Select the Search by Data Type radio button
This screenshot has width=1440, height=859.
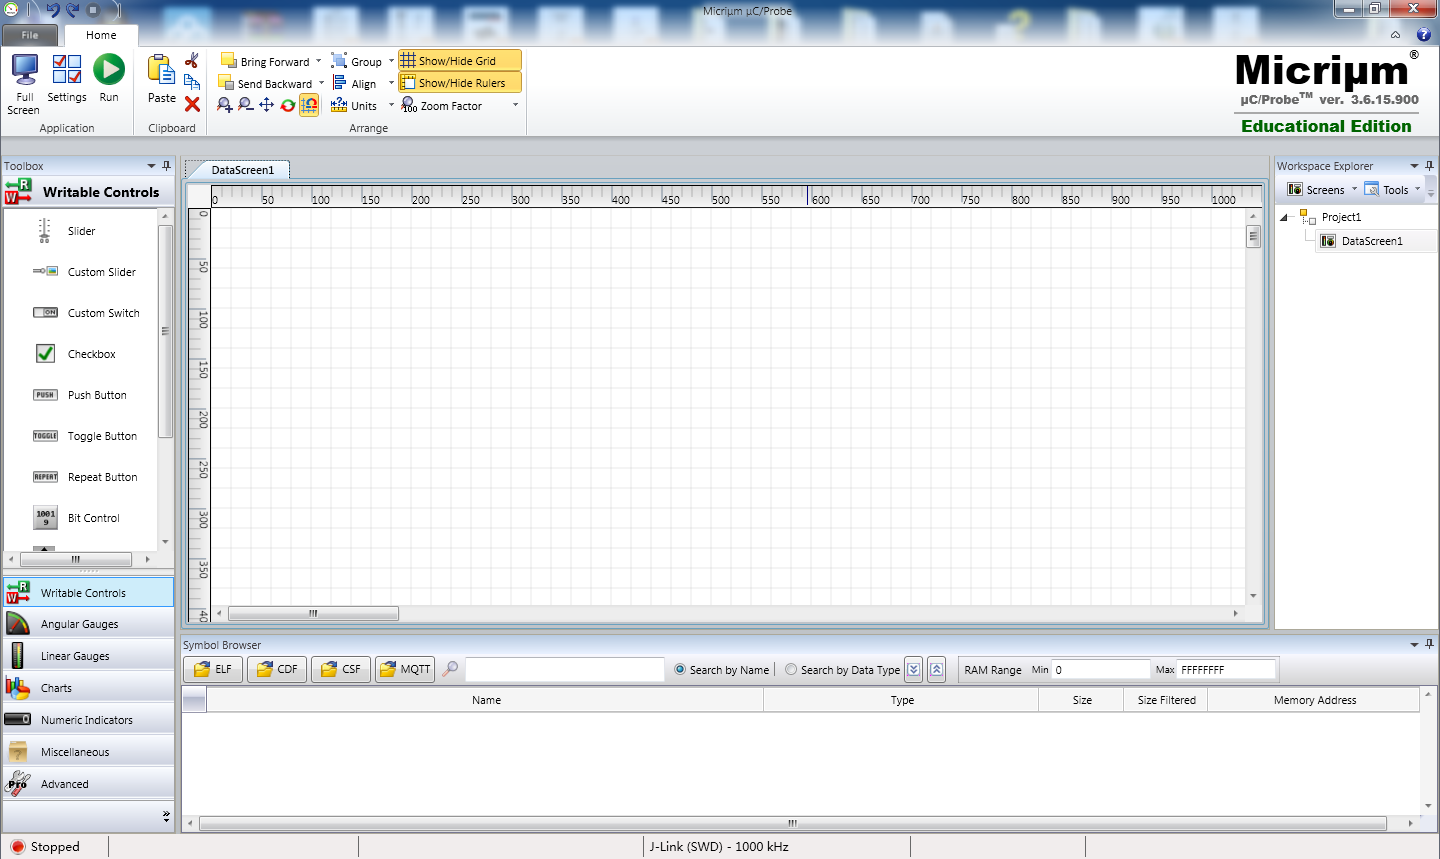791,670
